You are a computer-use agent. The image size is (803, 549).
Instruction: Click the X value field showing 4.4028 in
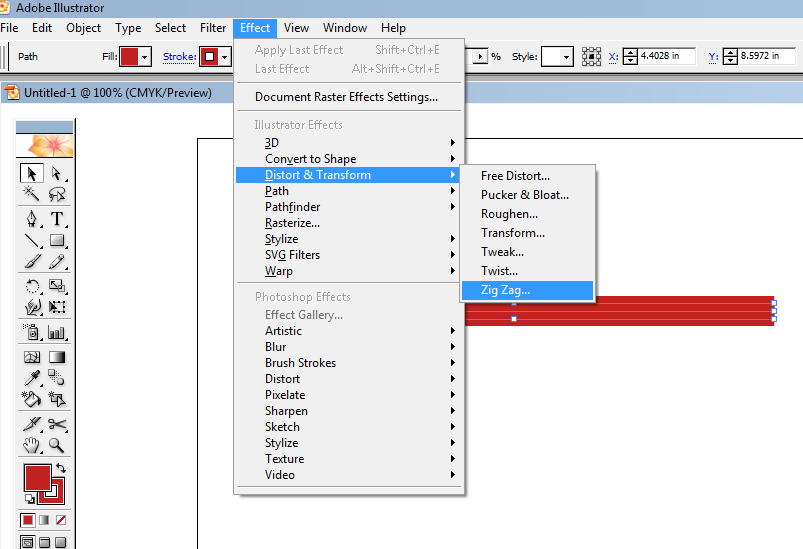[x=667, y=56]
